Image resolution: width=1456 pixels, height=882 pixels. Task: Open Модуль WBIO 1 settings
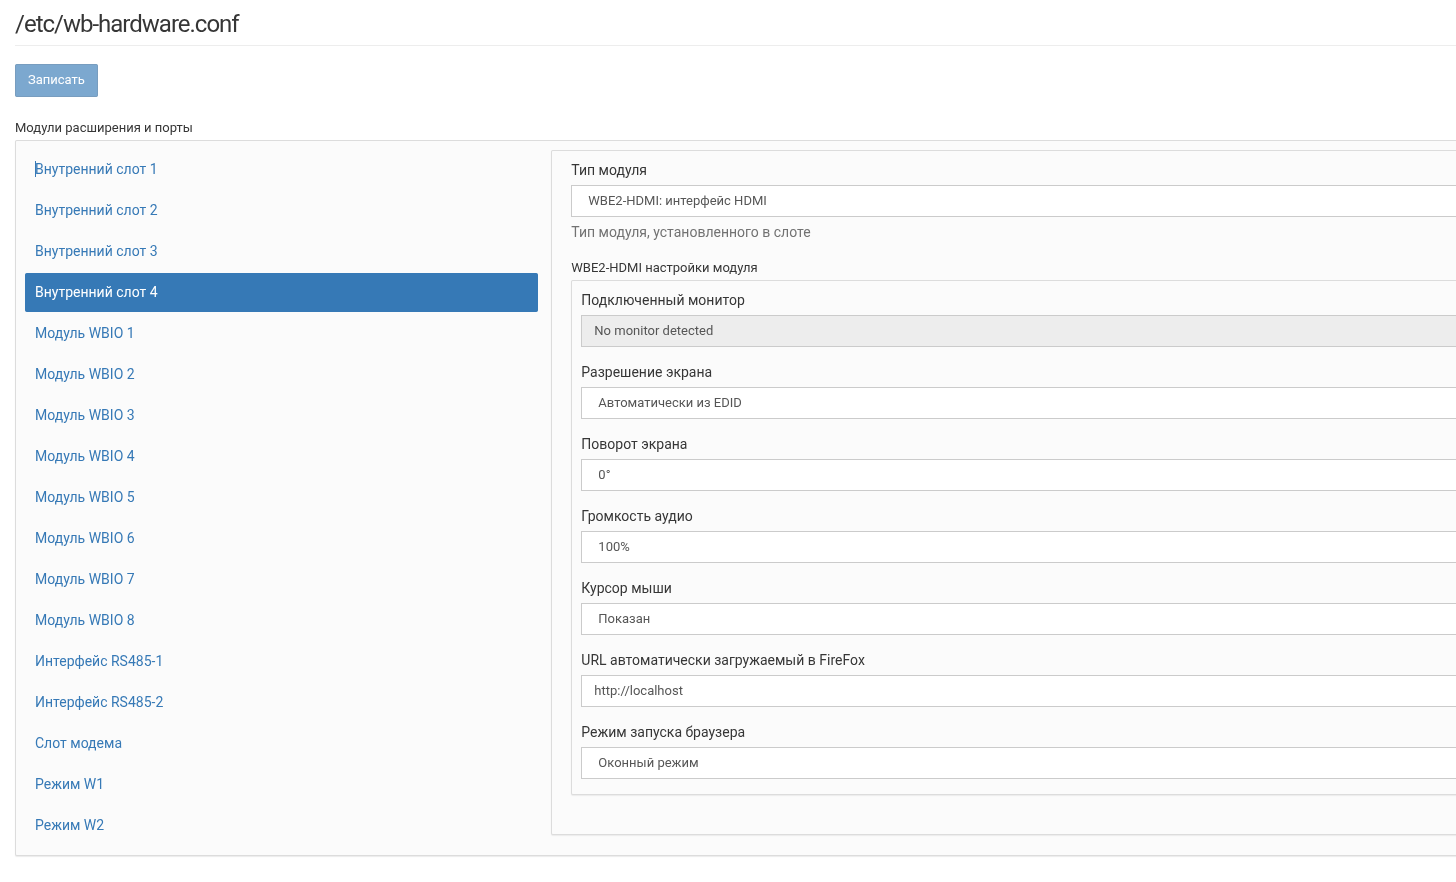click(84, 333)
